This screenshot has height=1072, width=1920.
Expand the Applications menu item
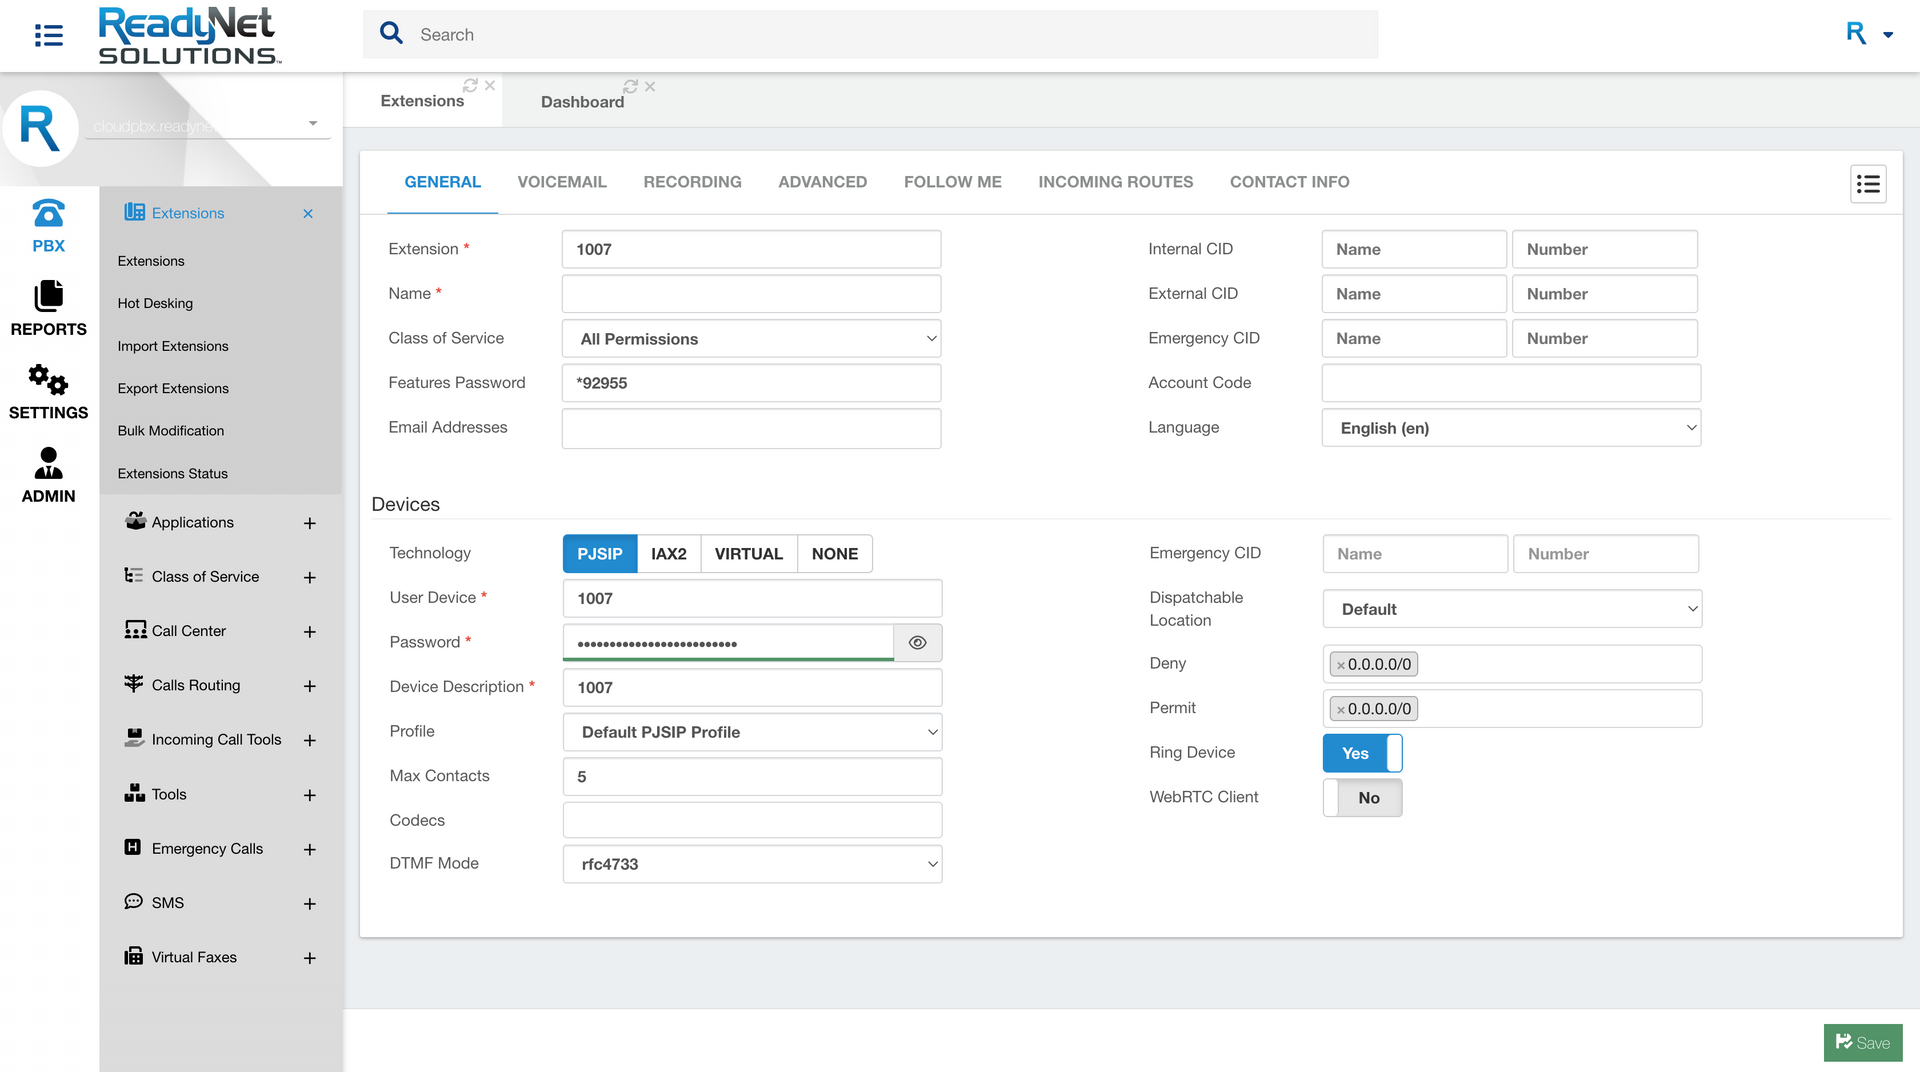click(310, 522)
